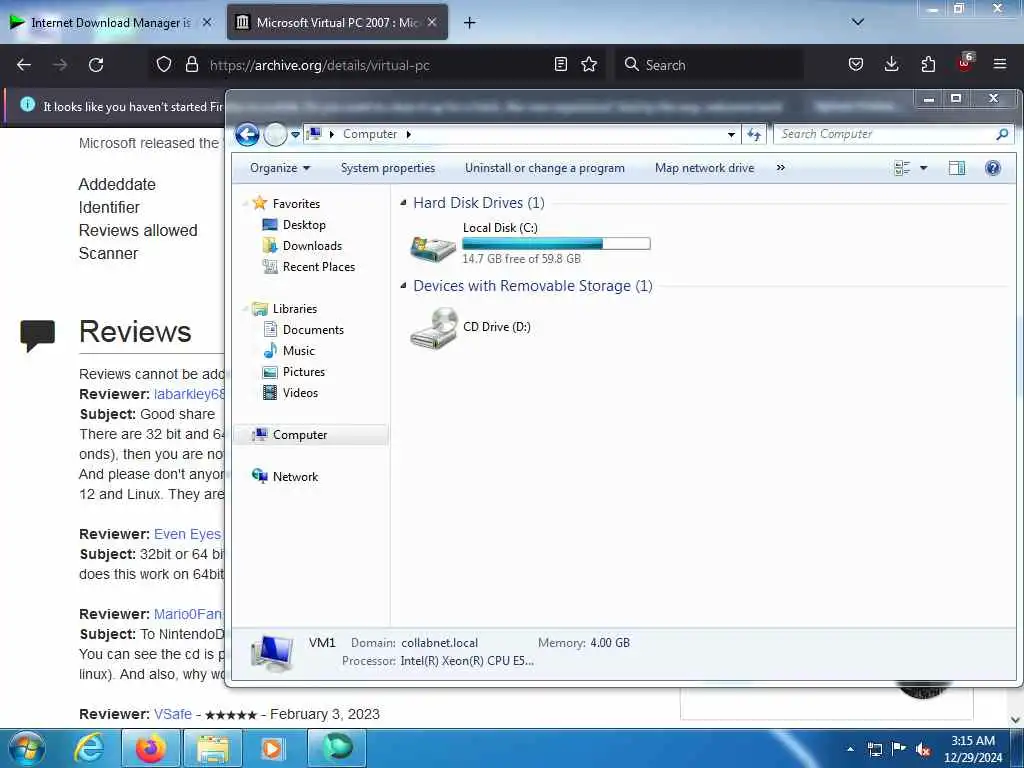Collapse the Hard Disk Drives group
Viewport: 1024px width, 768px height.
[404, 203]
